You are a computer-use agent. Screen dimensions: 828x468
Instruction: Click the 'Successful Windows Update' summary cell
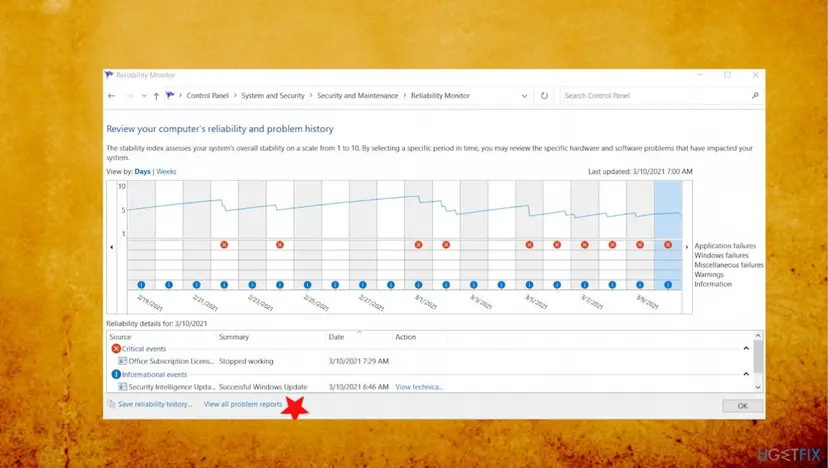click(263, 387)
